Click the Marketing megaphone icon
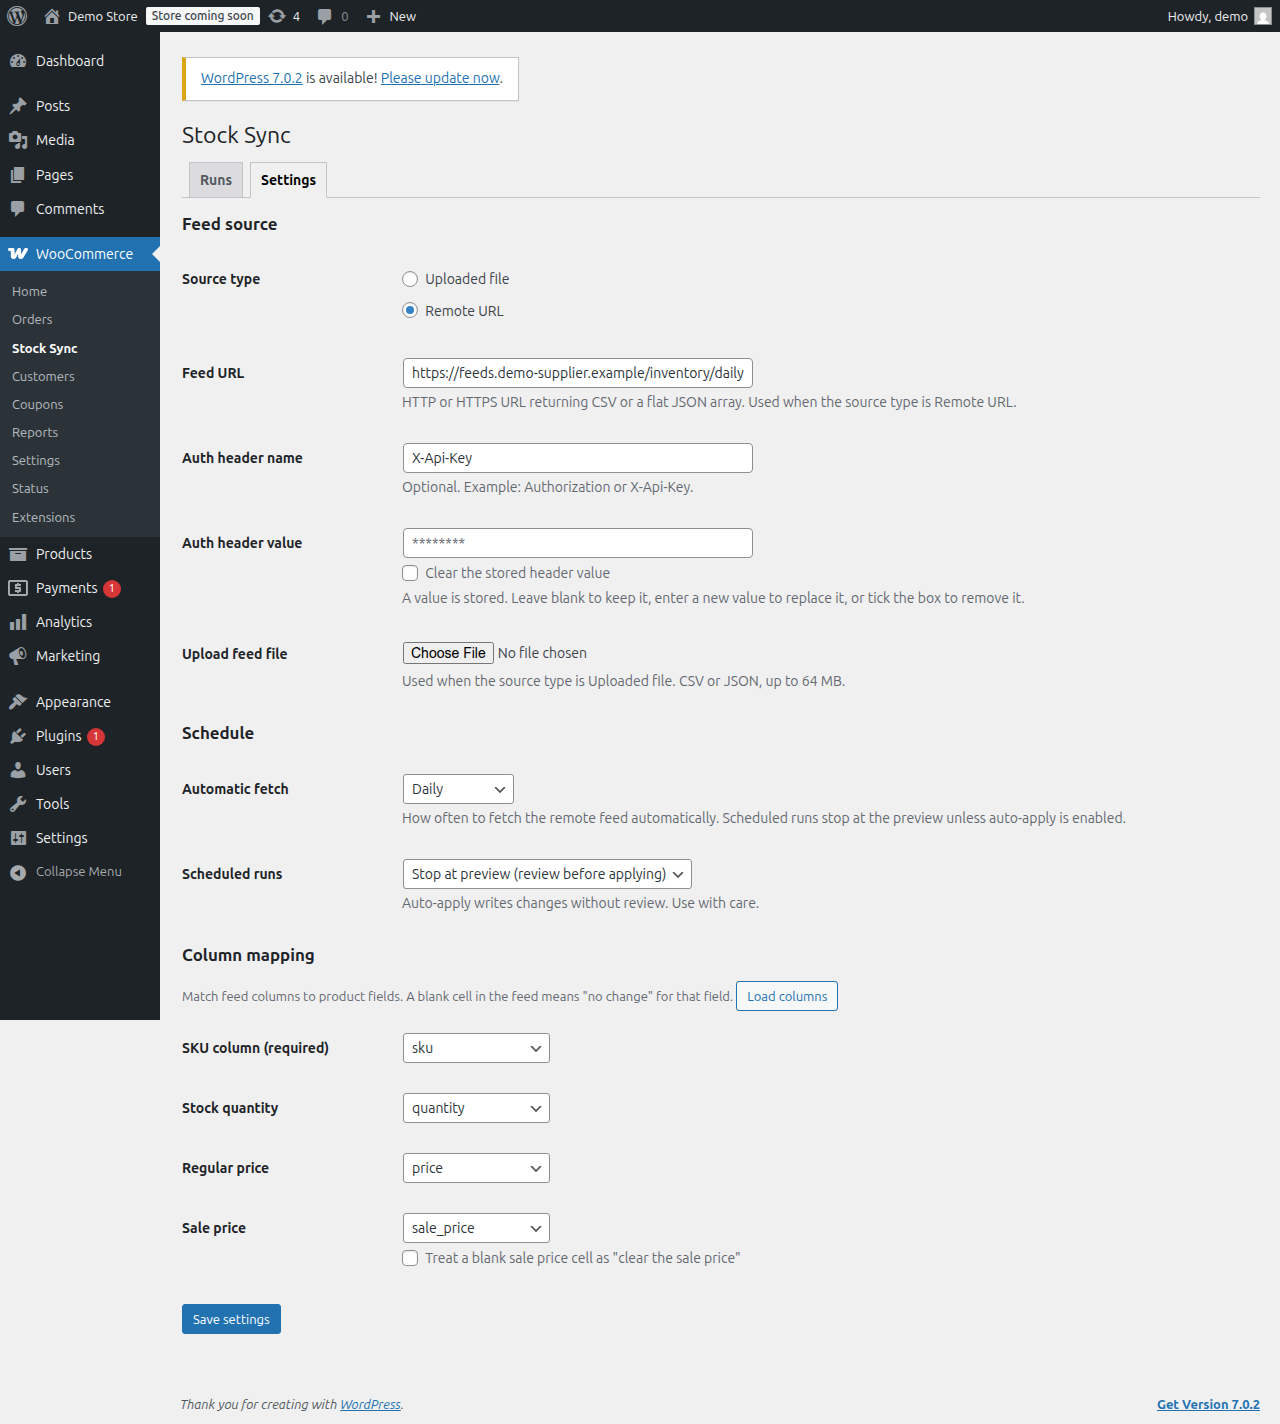Viewport: 1280px width, 1424px height. click(18, 656)
